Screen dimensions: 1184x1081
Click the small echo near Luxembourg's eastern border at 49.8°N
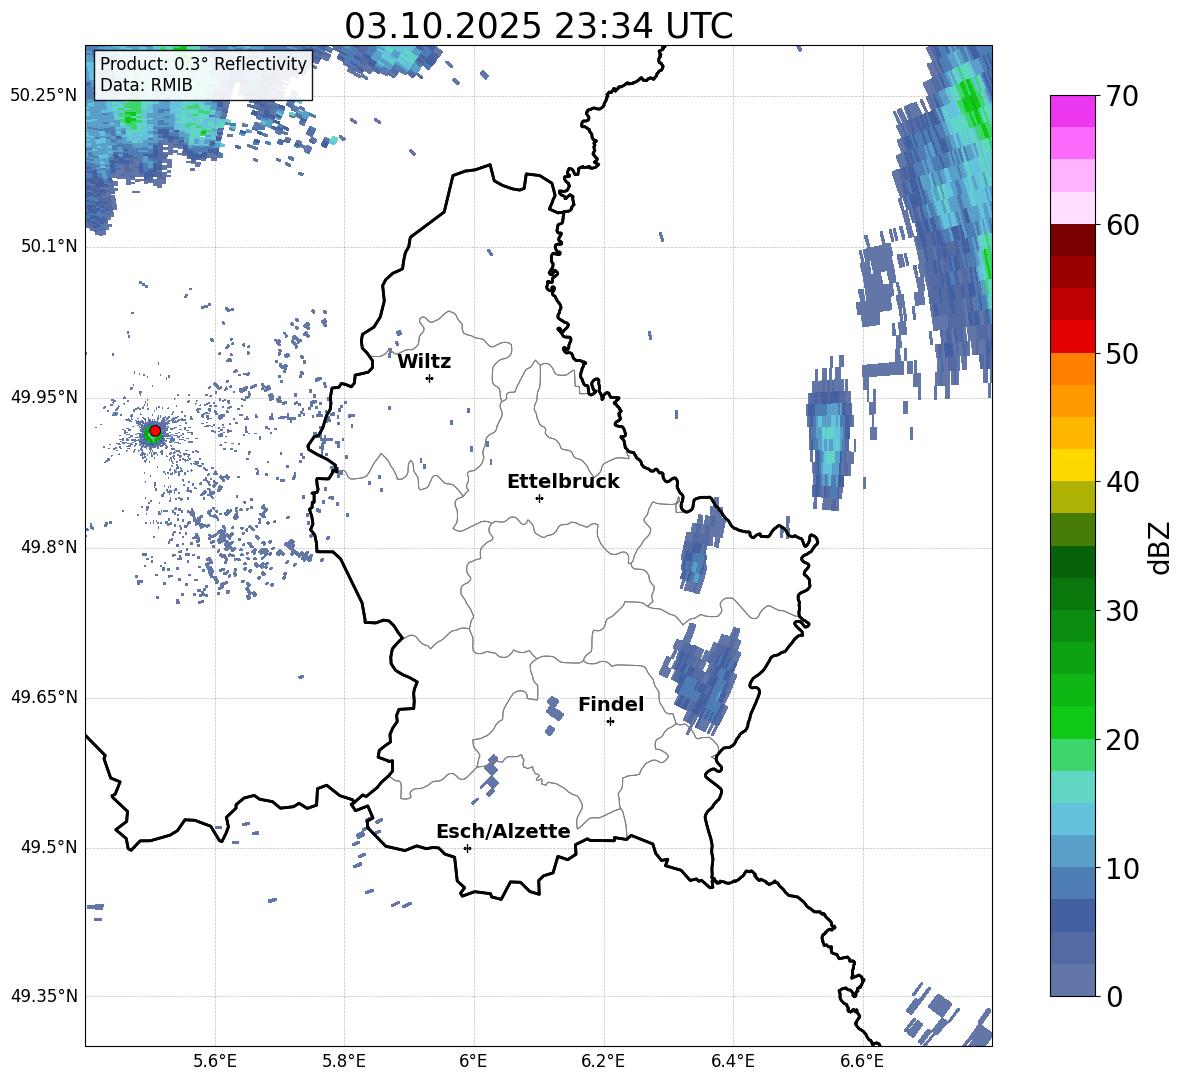click(x=700, y=547)
